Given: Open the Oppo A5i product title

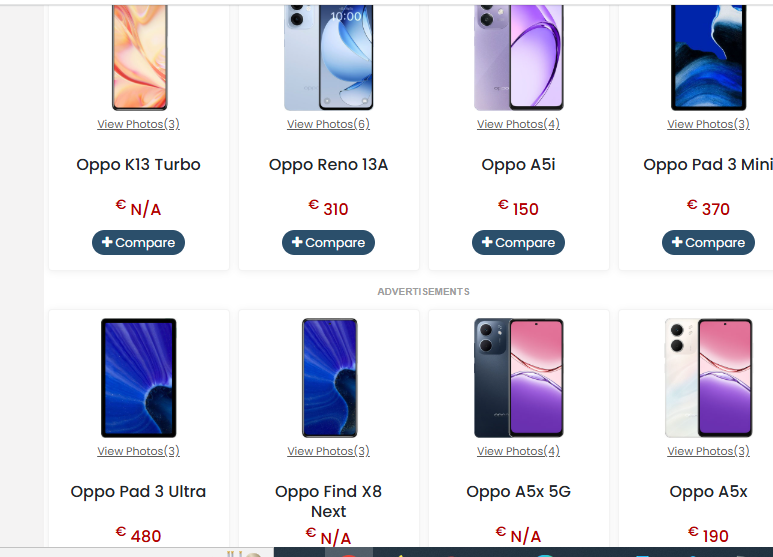Looking at the screenshot, I should click(518, 165).
